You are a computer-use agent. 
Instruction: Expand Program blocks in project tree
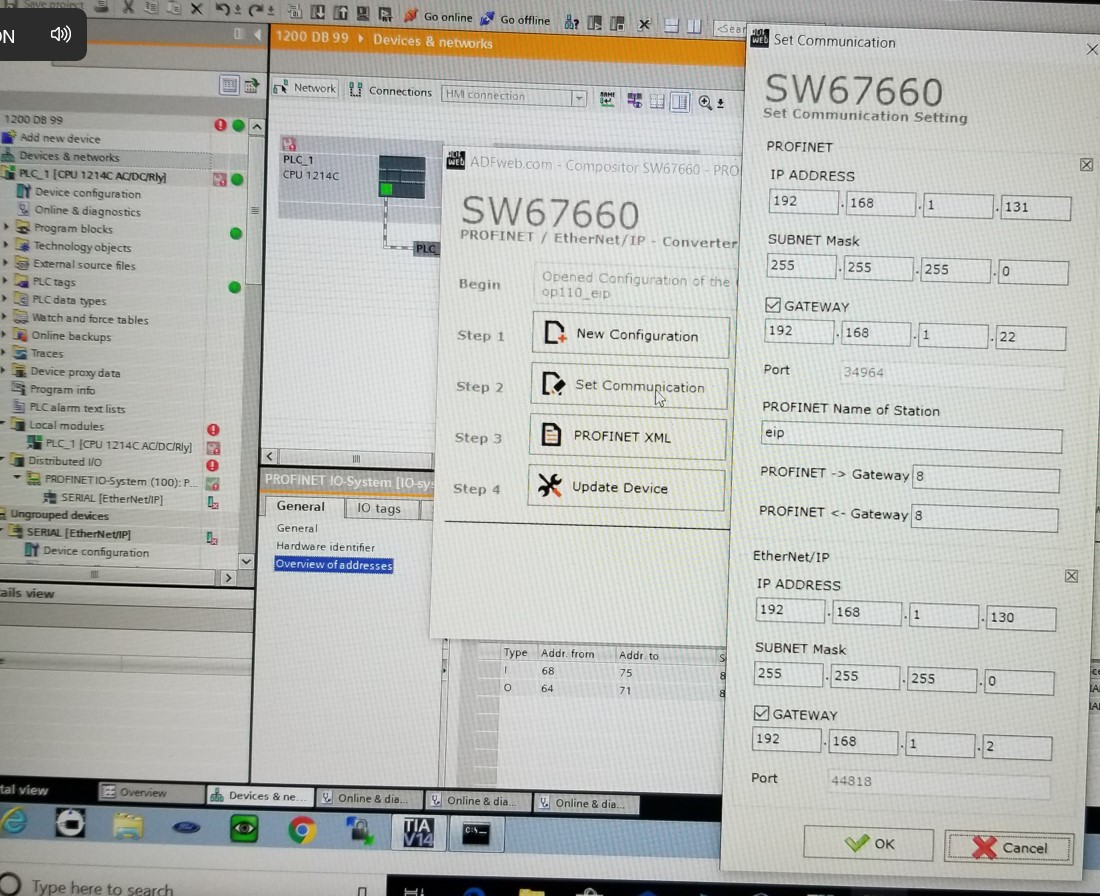pyautogui.click(x=6, y=227)
